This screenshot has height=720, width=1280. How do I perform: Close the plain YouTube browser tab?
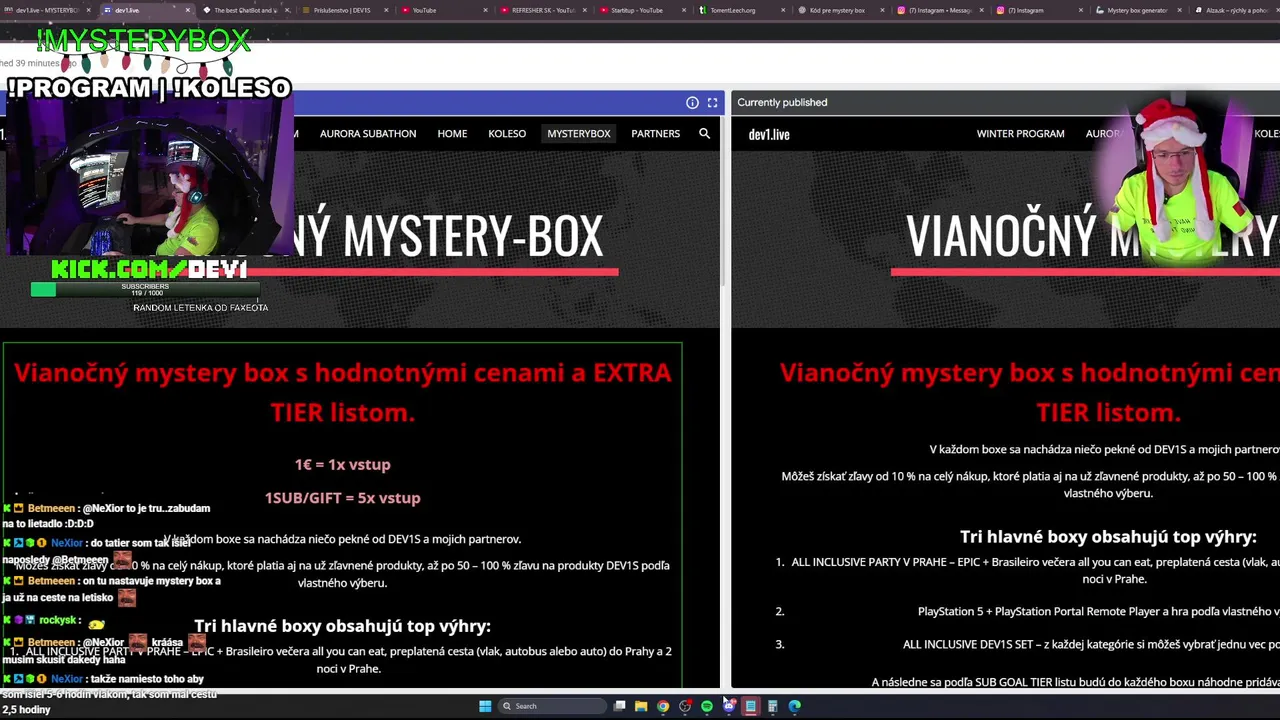pos(486,10)
